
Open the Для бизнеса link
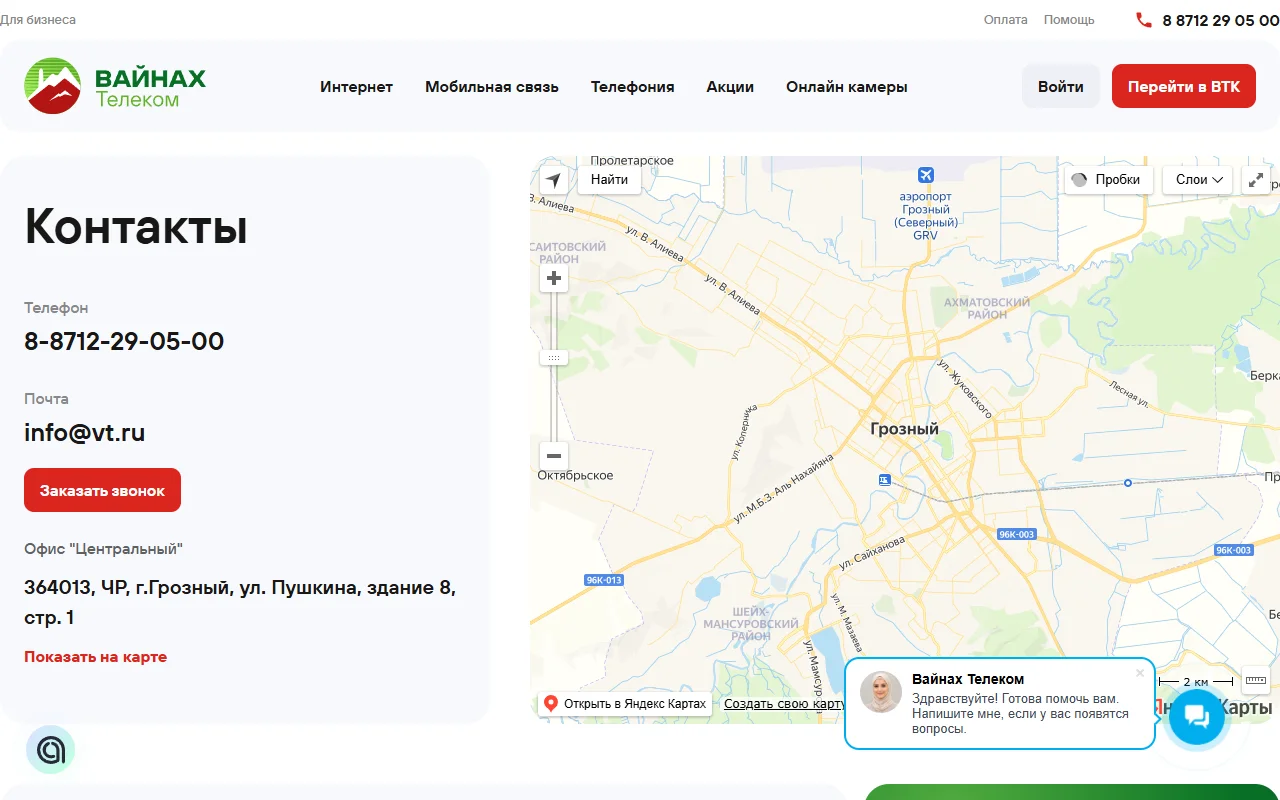pos(38,20)
